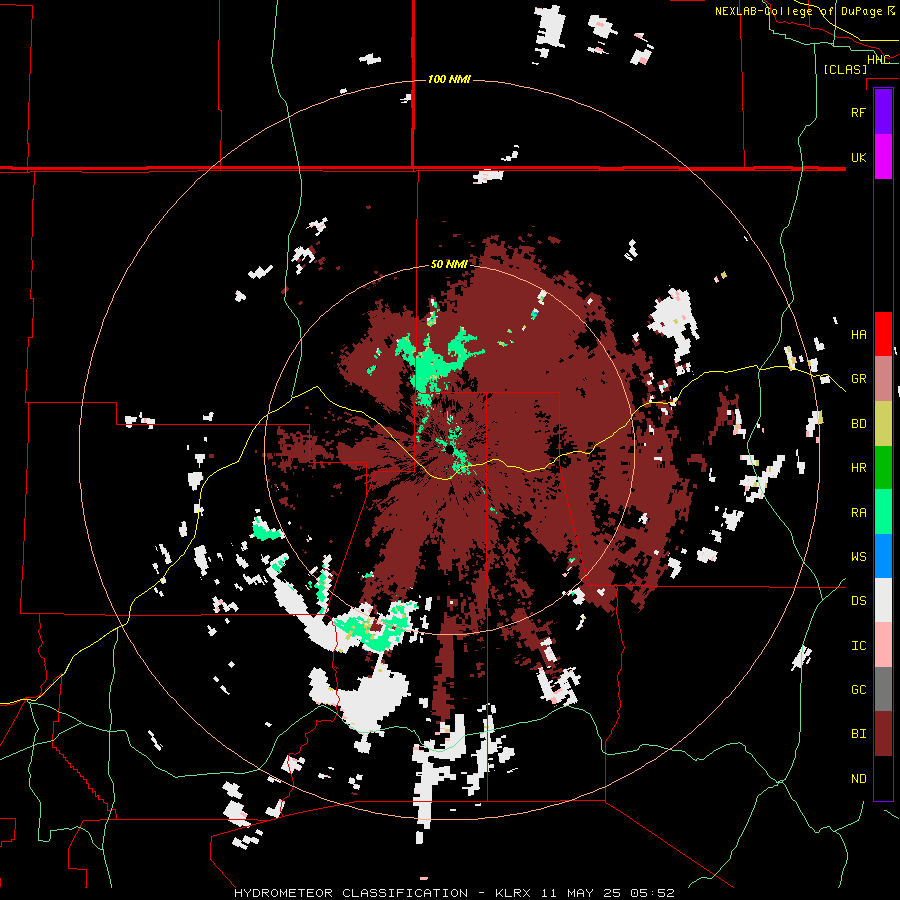Screen dimensions: 900x900
Task: Click the RA legend label
Action: tap(858, 512)
